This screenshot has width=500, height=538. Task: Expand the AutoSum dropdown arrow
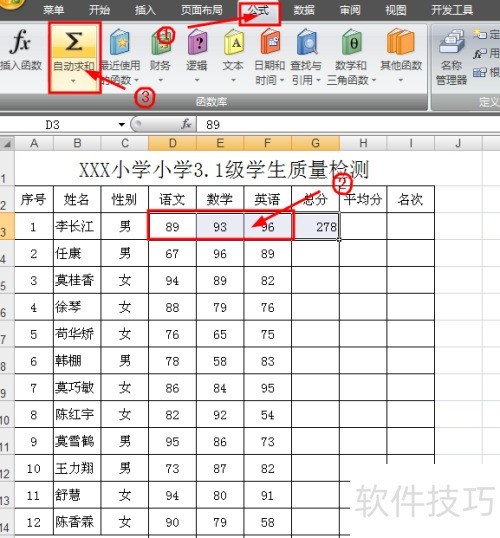(73, 81)
